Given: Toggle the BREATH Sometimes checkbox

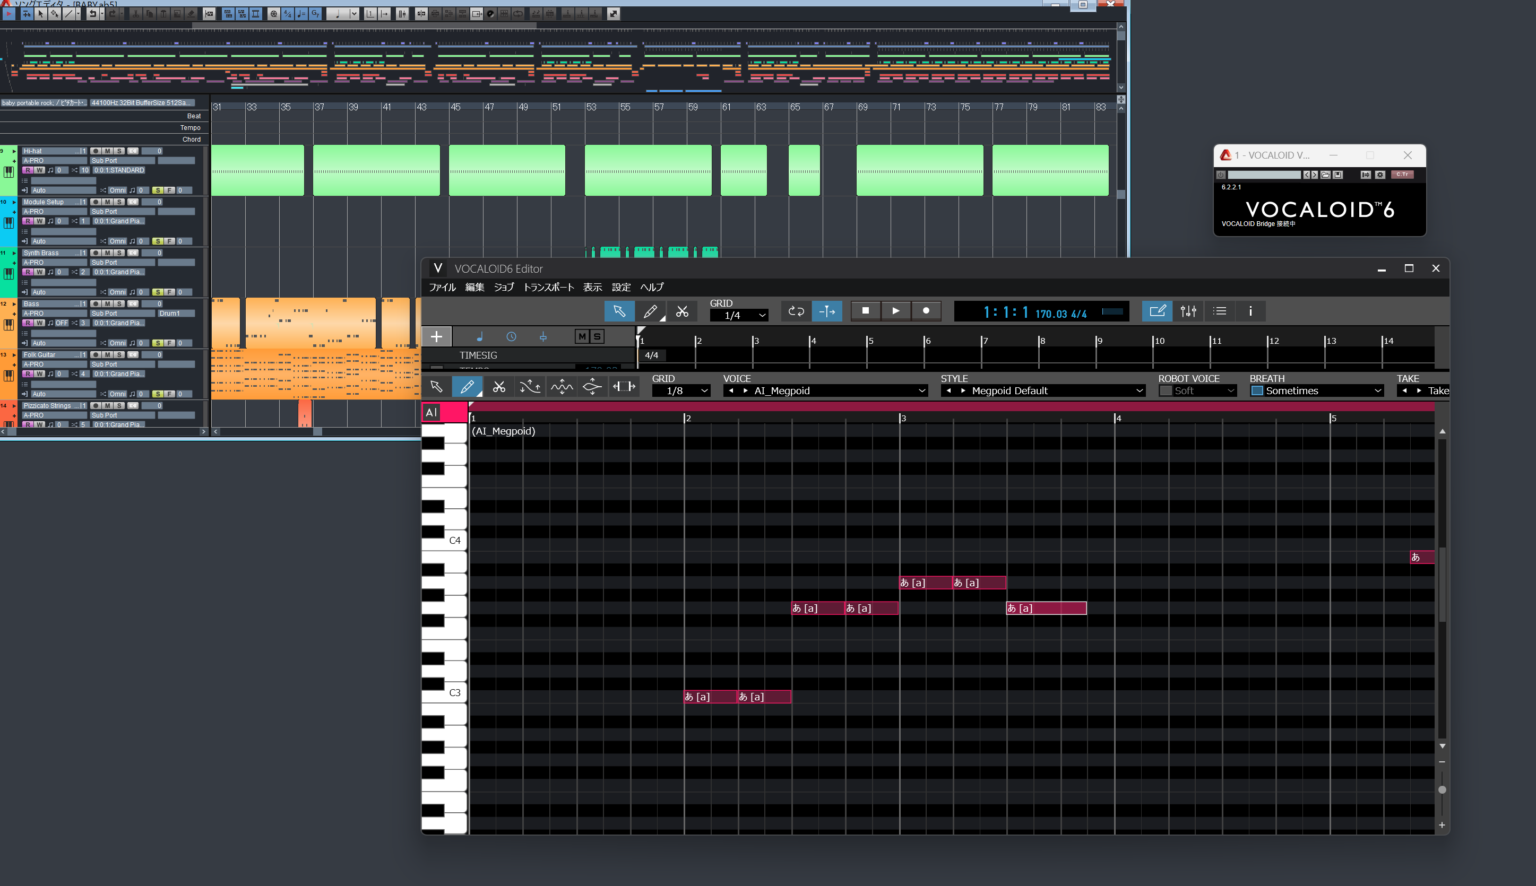Looking at the screenshot, I should 1257,391.
